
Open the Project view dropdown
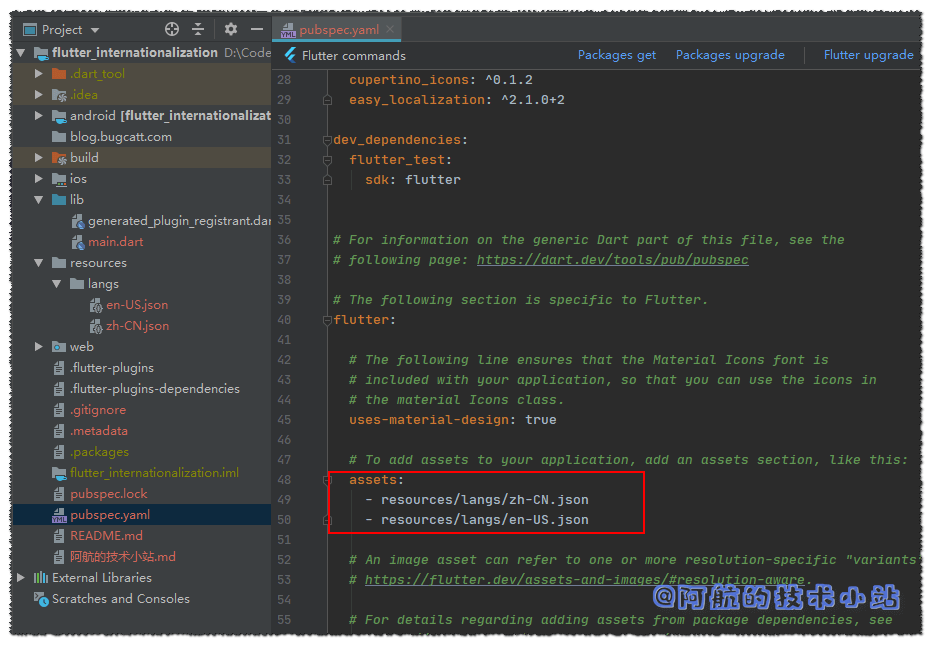coord(95,31)
